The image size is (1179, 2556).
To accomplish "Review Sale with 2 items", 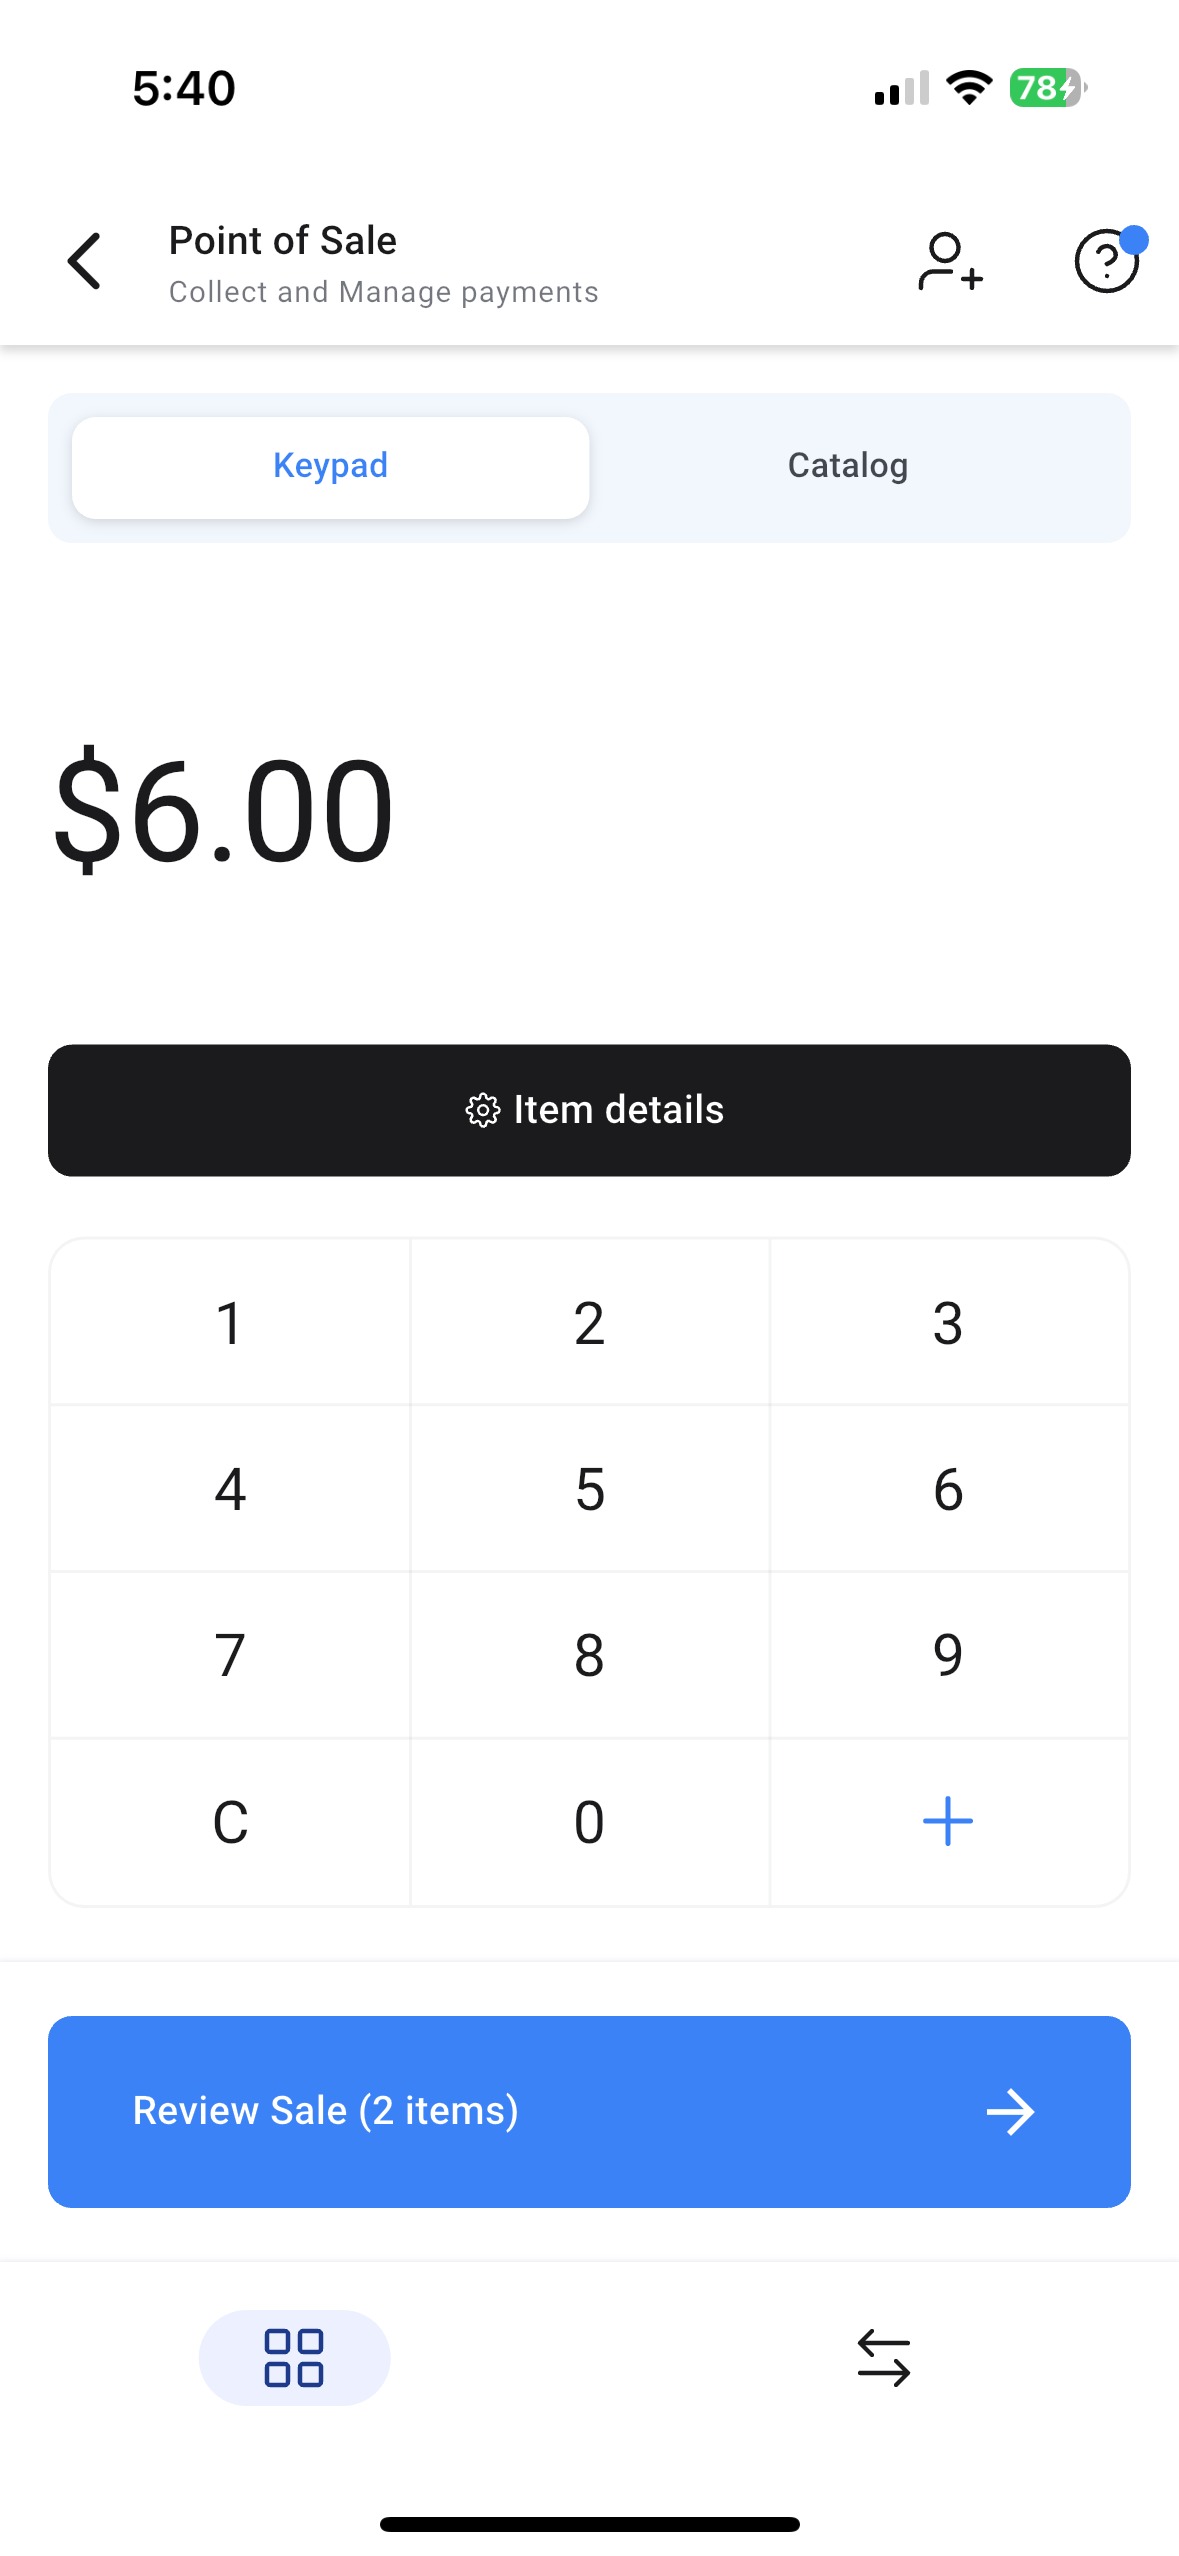I will point(590,2111).
